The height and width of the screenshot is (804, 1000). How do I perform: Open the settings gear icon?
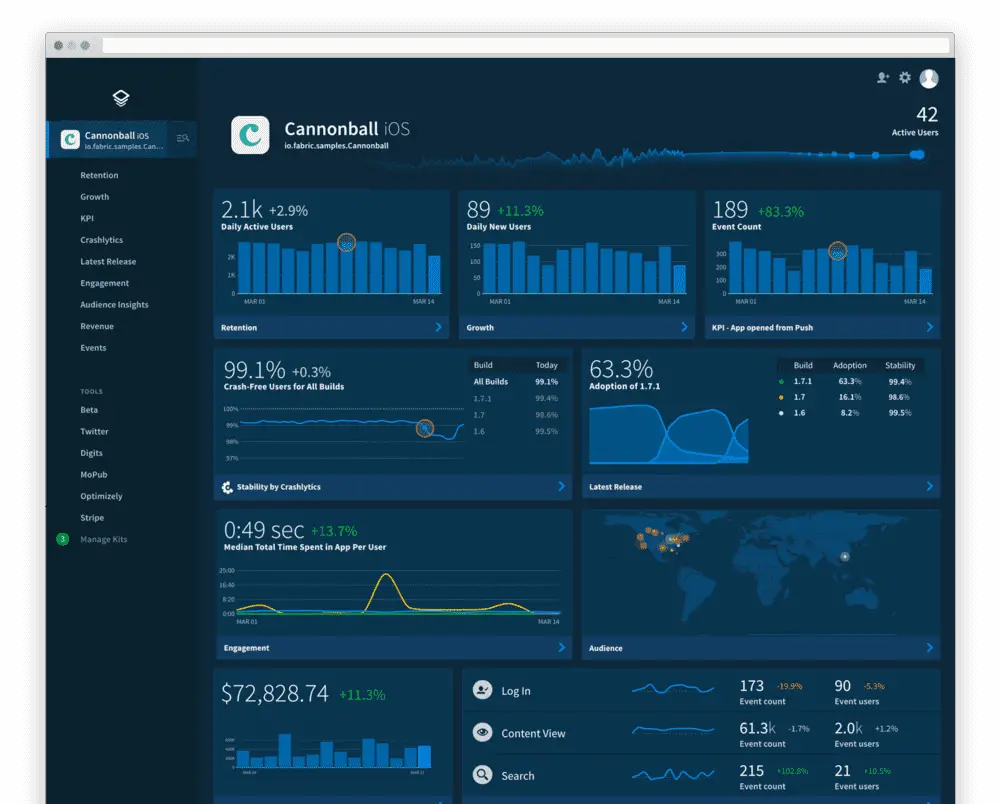pos(905,78)
